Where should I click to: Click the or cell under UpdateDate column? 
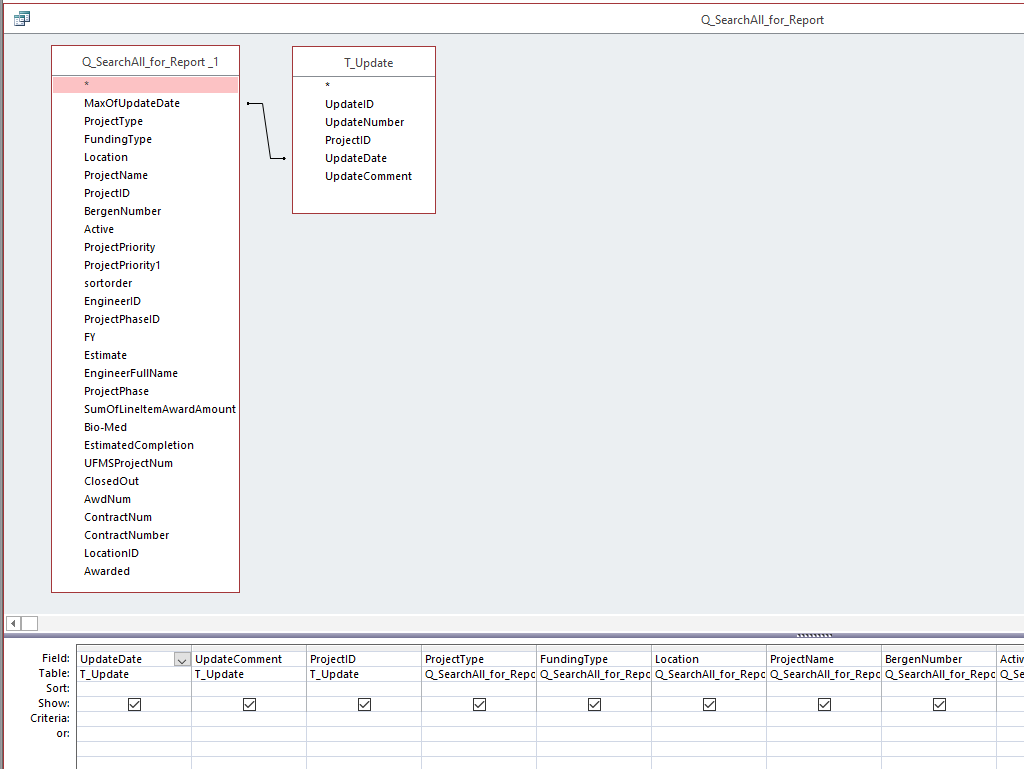(x=134, y=734)
